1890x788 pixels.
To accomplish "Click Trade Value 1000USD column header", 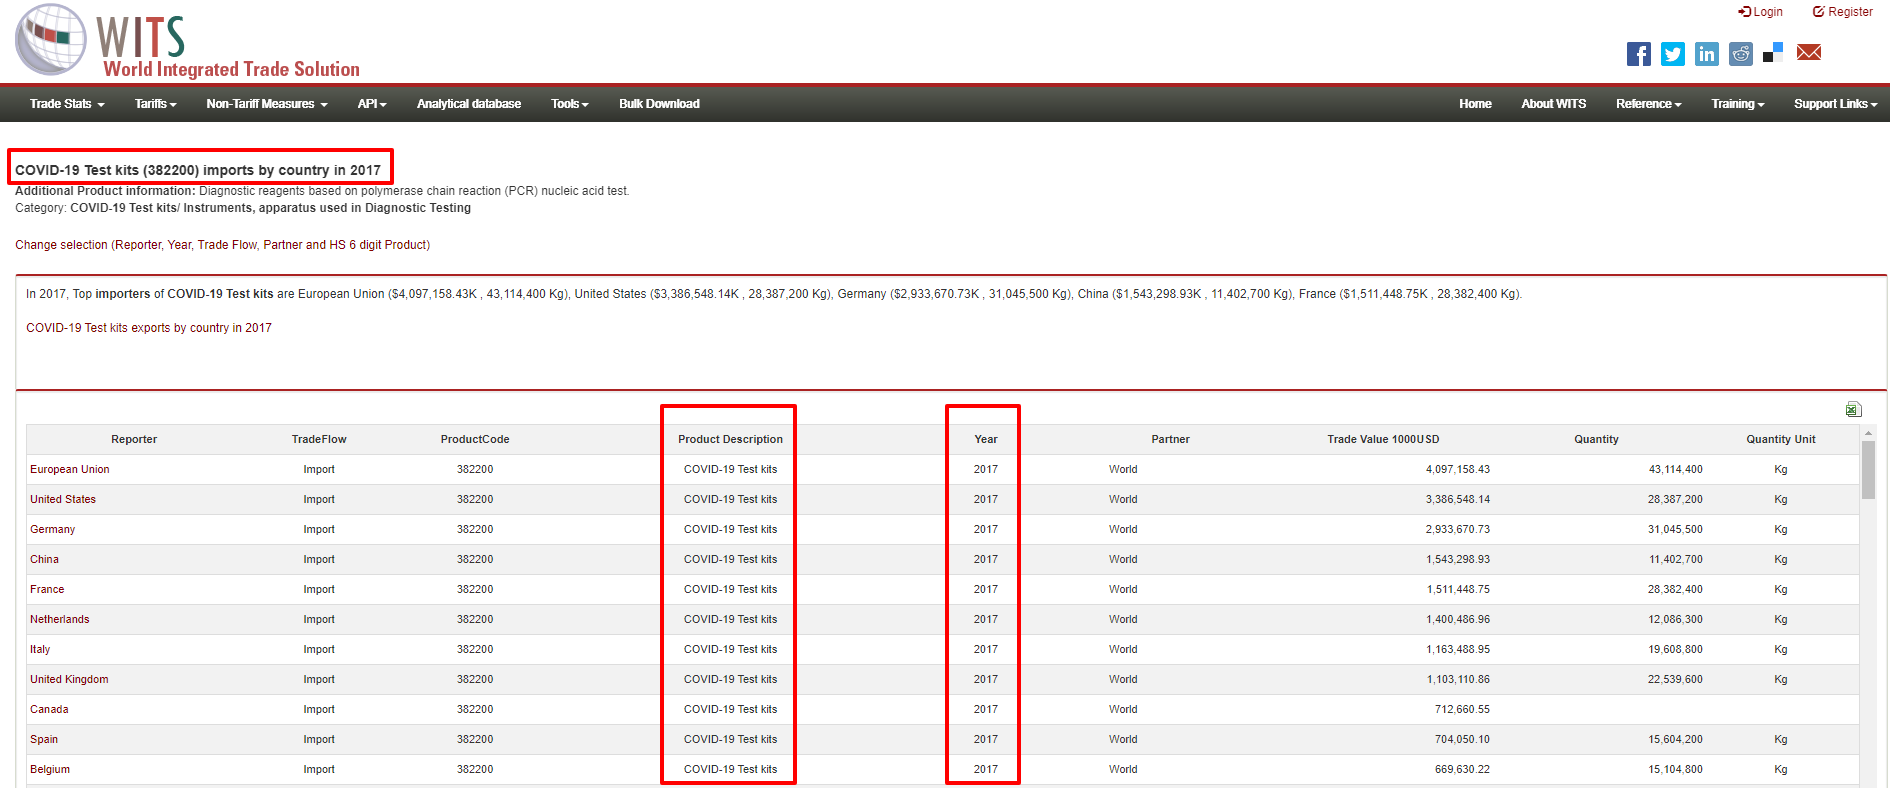I will point(1383,439).
